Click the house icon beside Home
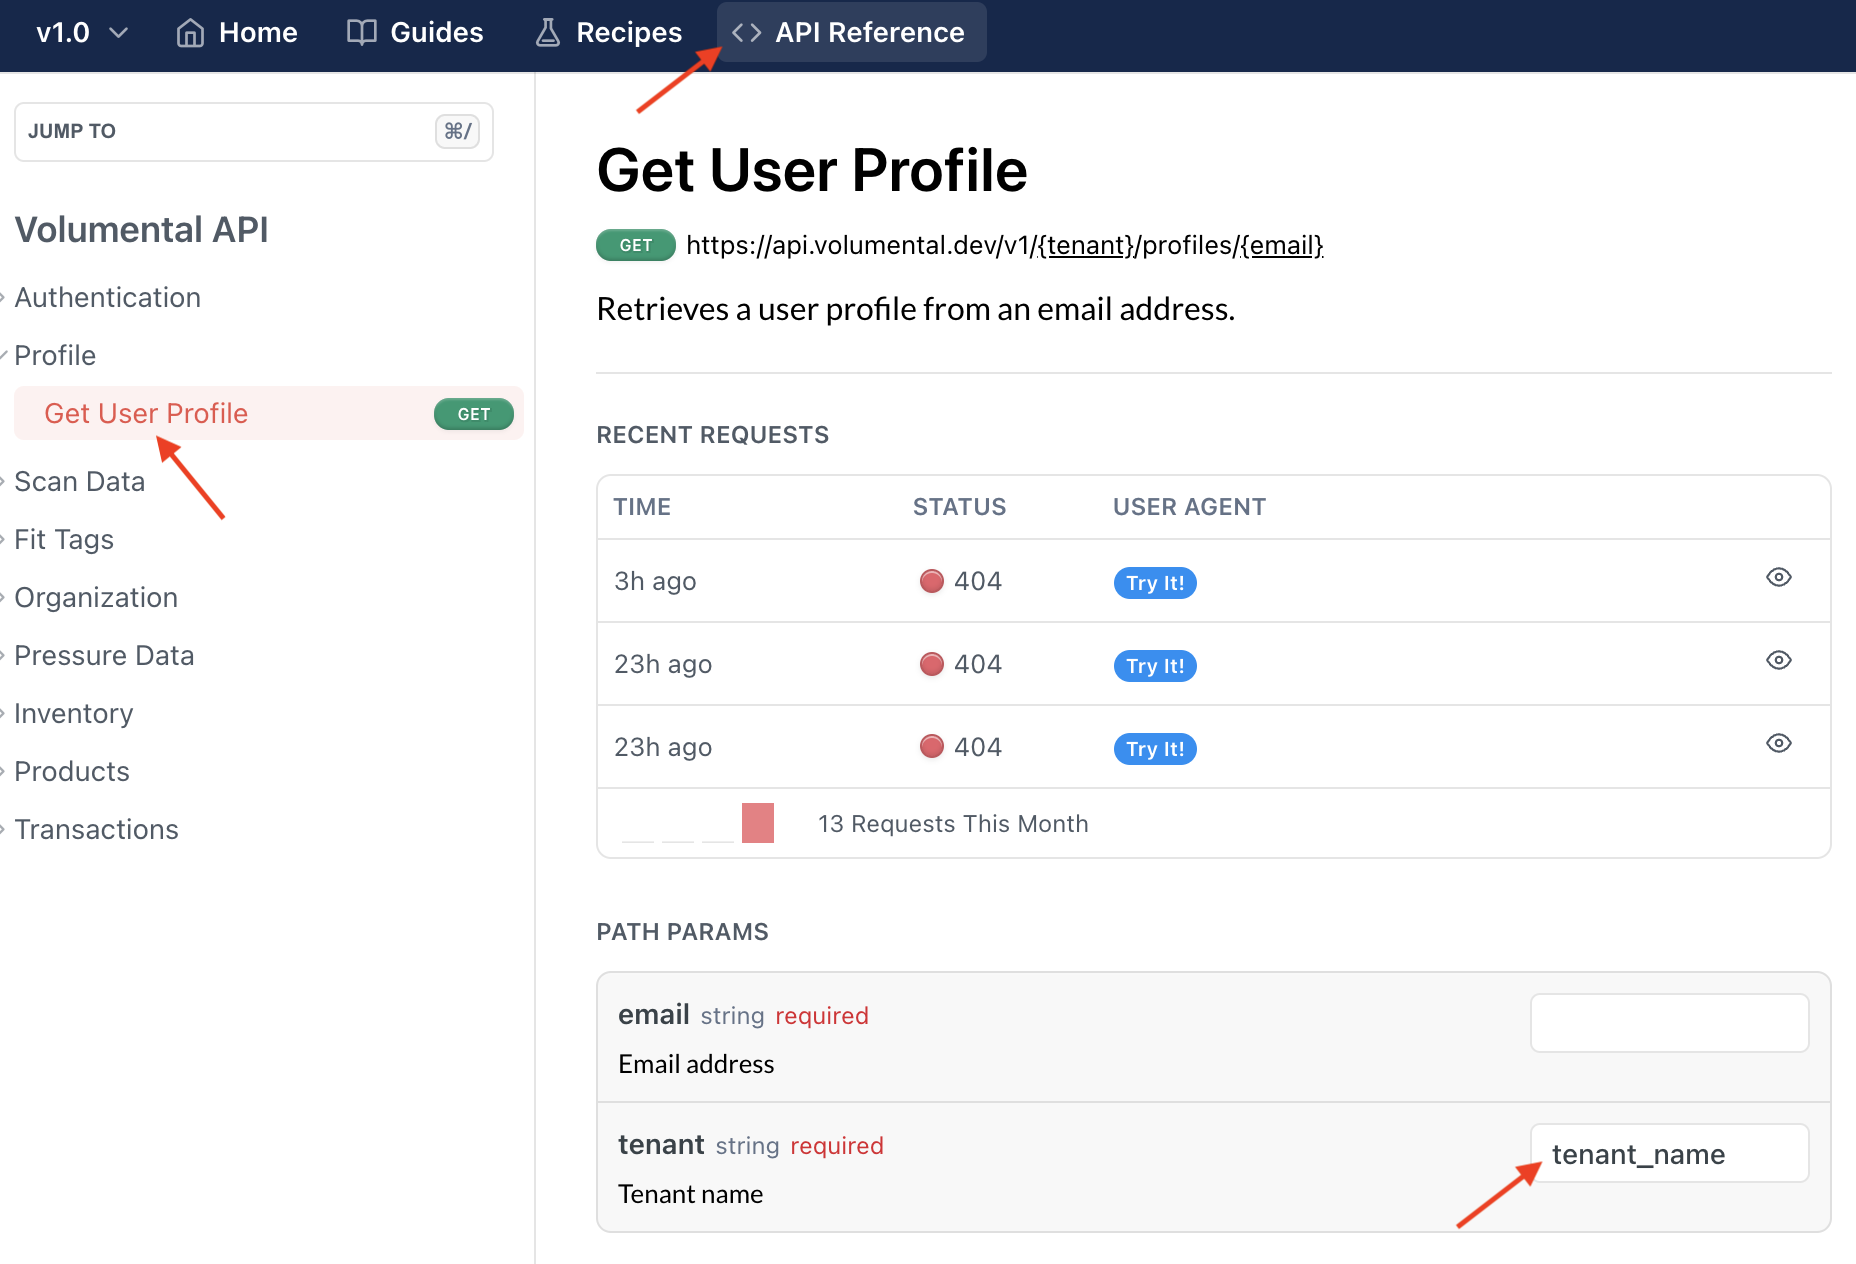 pyautogui.click(x=190, y=31)
